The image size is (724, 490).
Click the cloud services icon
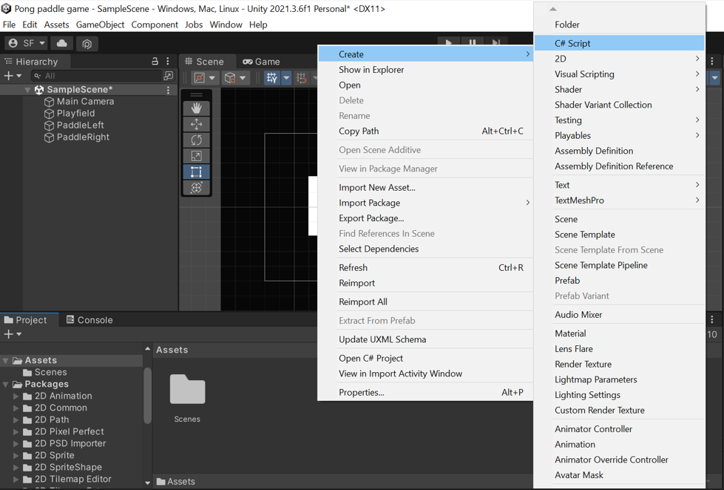point(62,43)
